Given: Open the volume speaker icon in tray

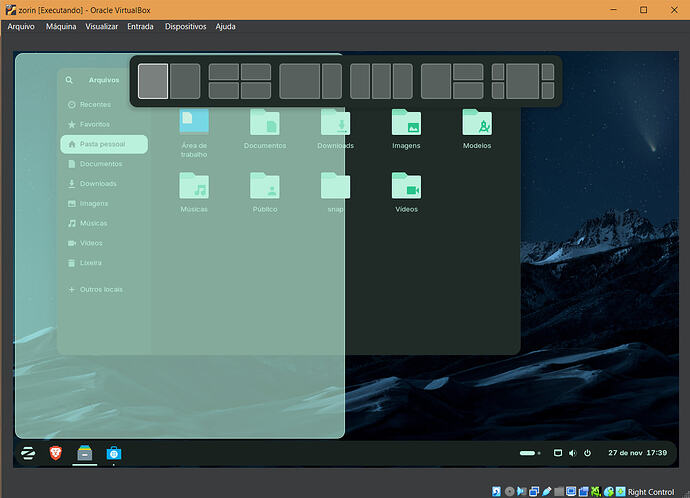Looking at the screenshot, I should coord(572,453).
